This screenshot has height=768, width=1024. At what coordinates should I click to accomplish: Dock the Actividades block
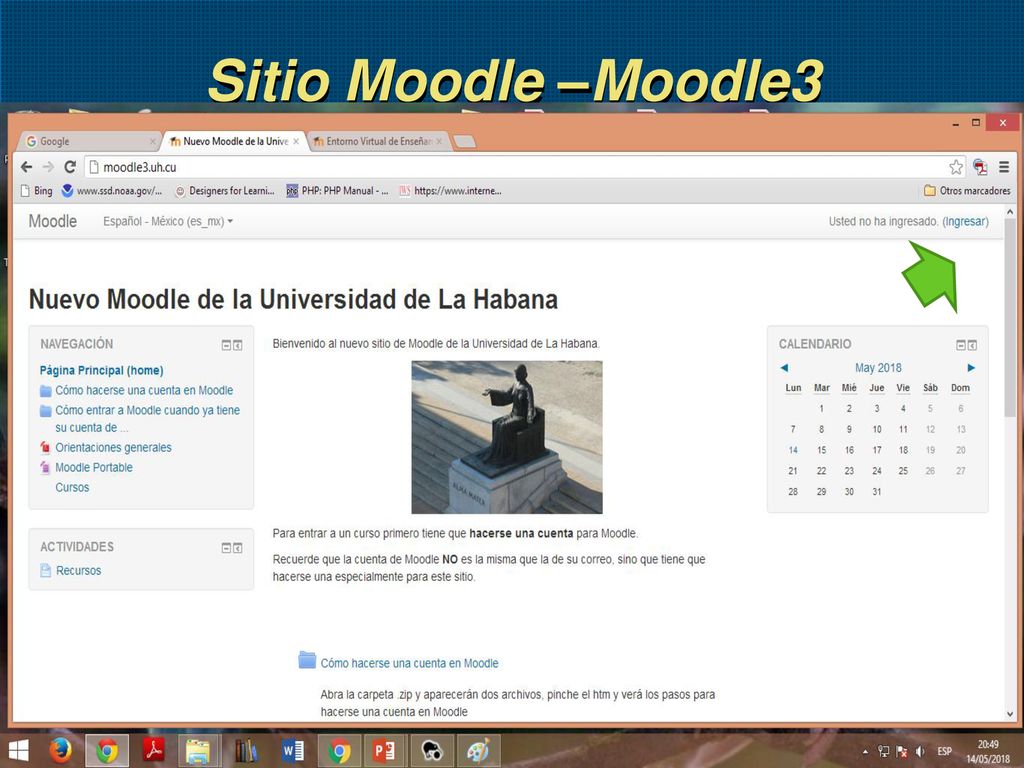238,548
